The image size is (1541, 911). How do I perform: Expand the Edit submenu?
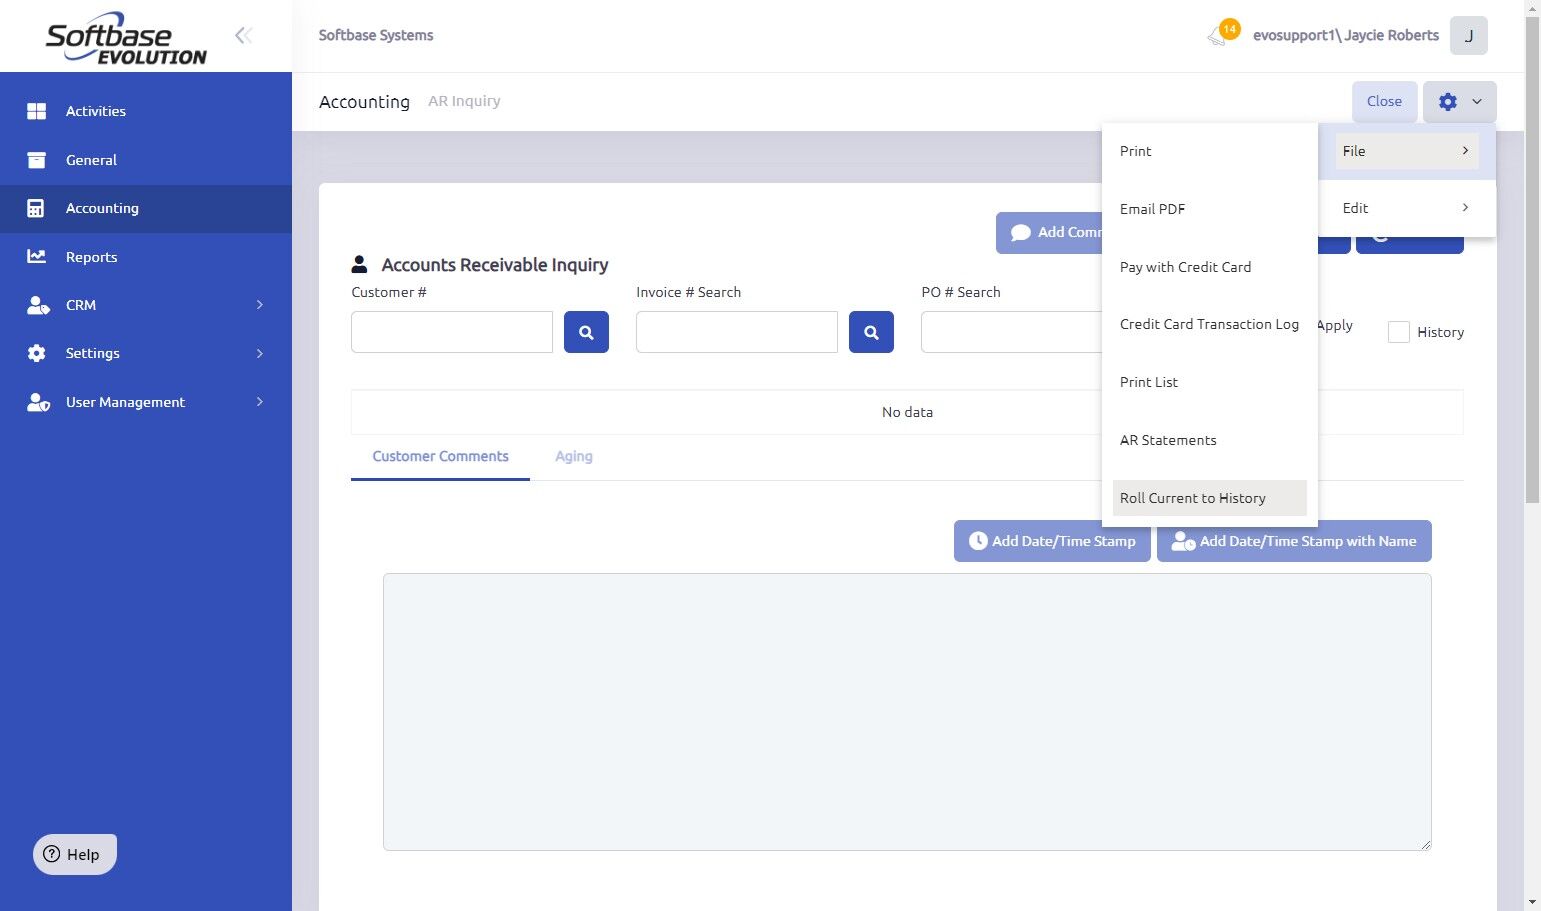pos(1406,208)
